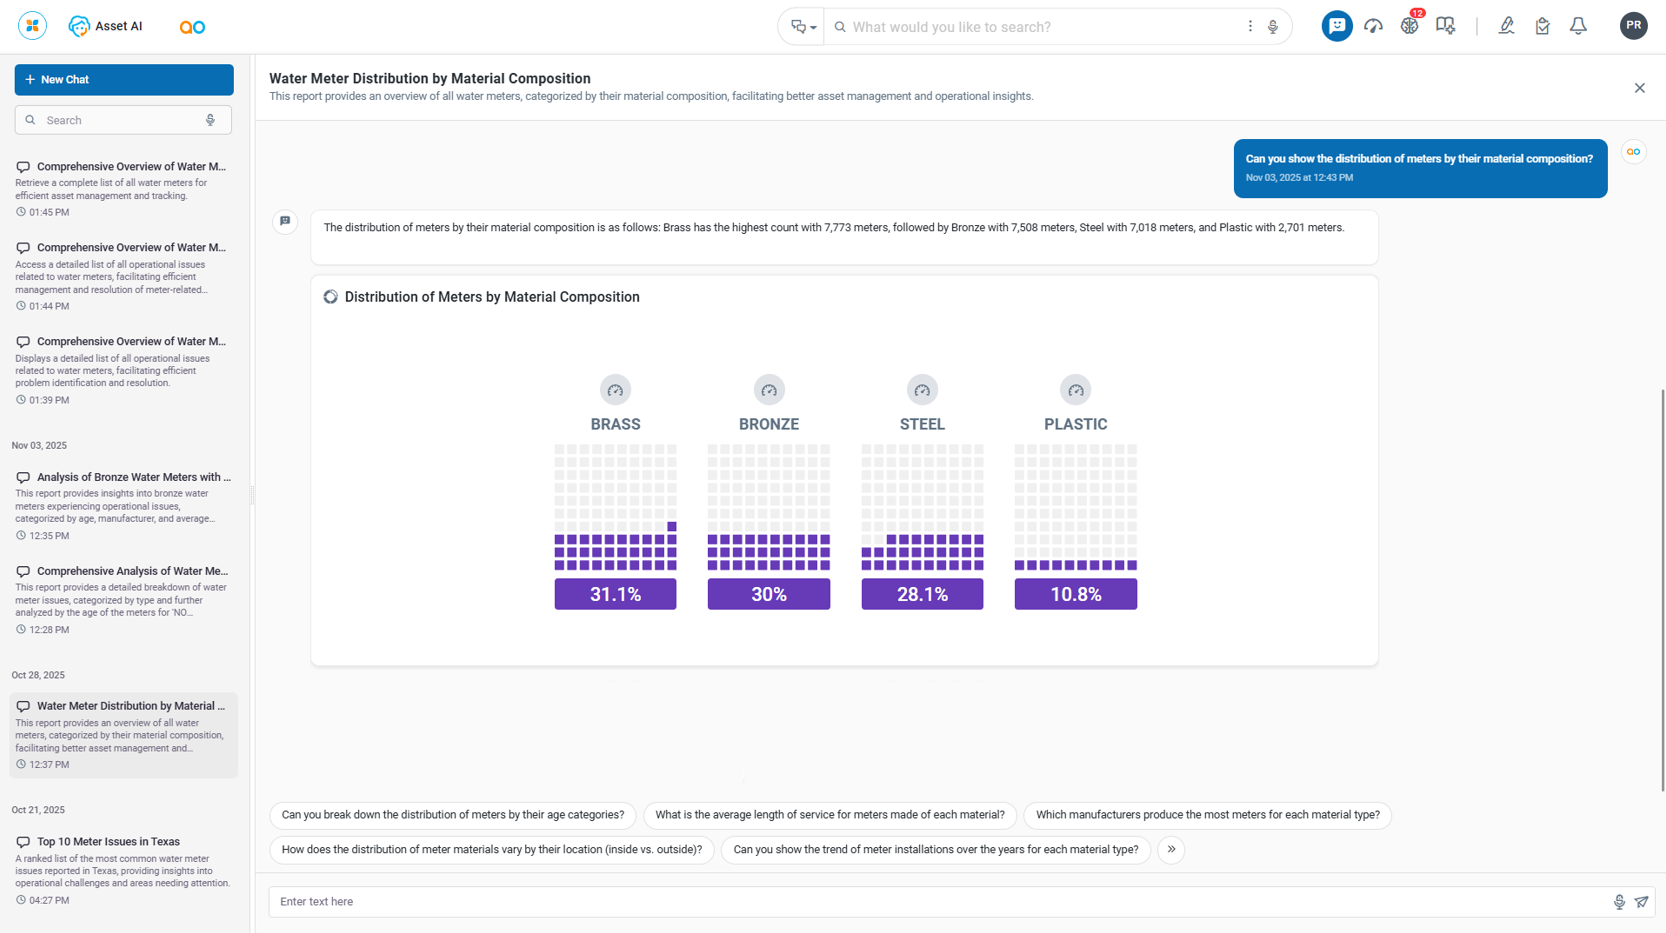Click the Brass 31.1% percentage bar
Screen dimensions: 1666x933
[615, 594]
